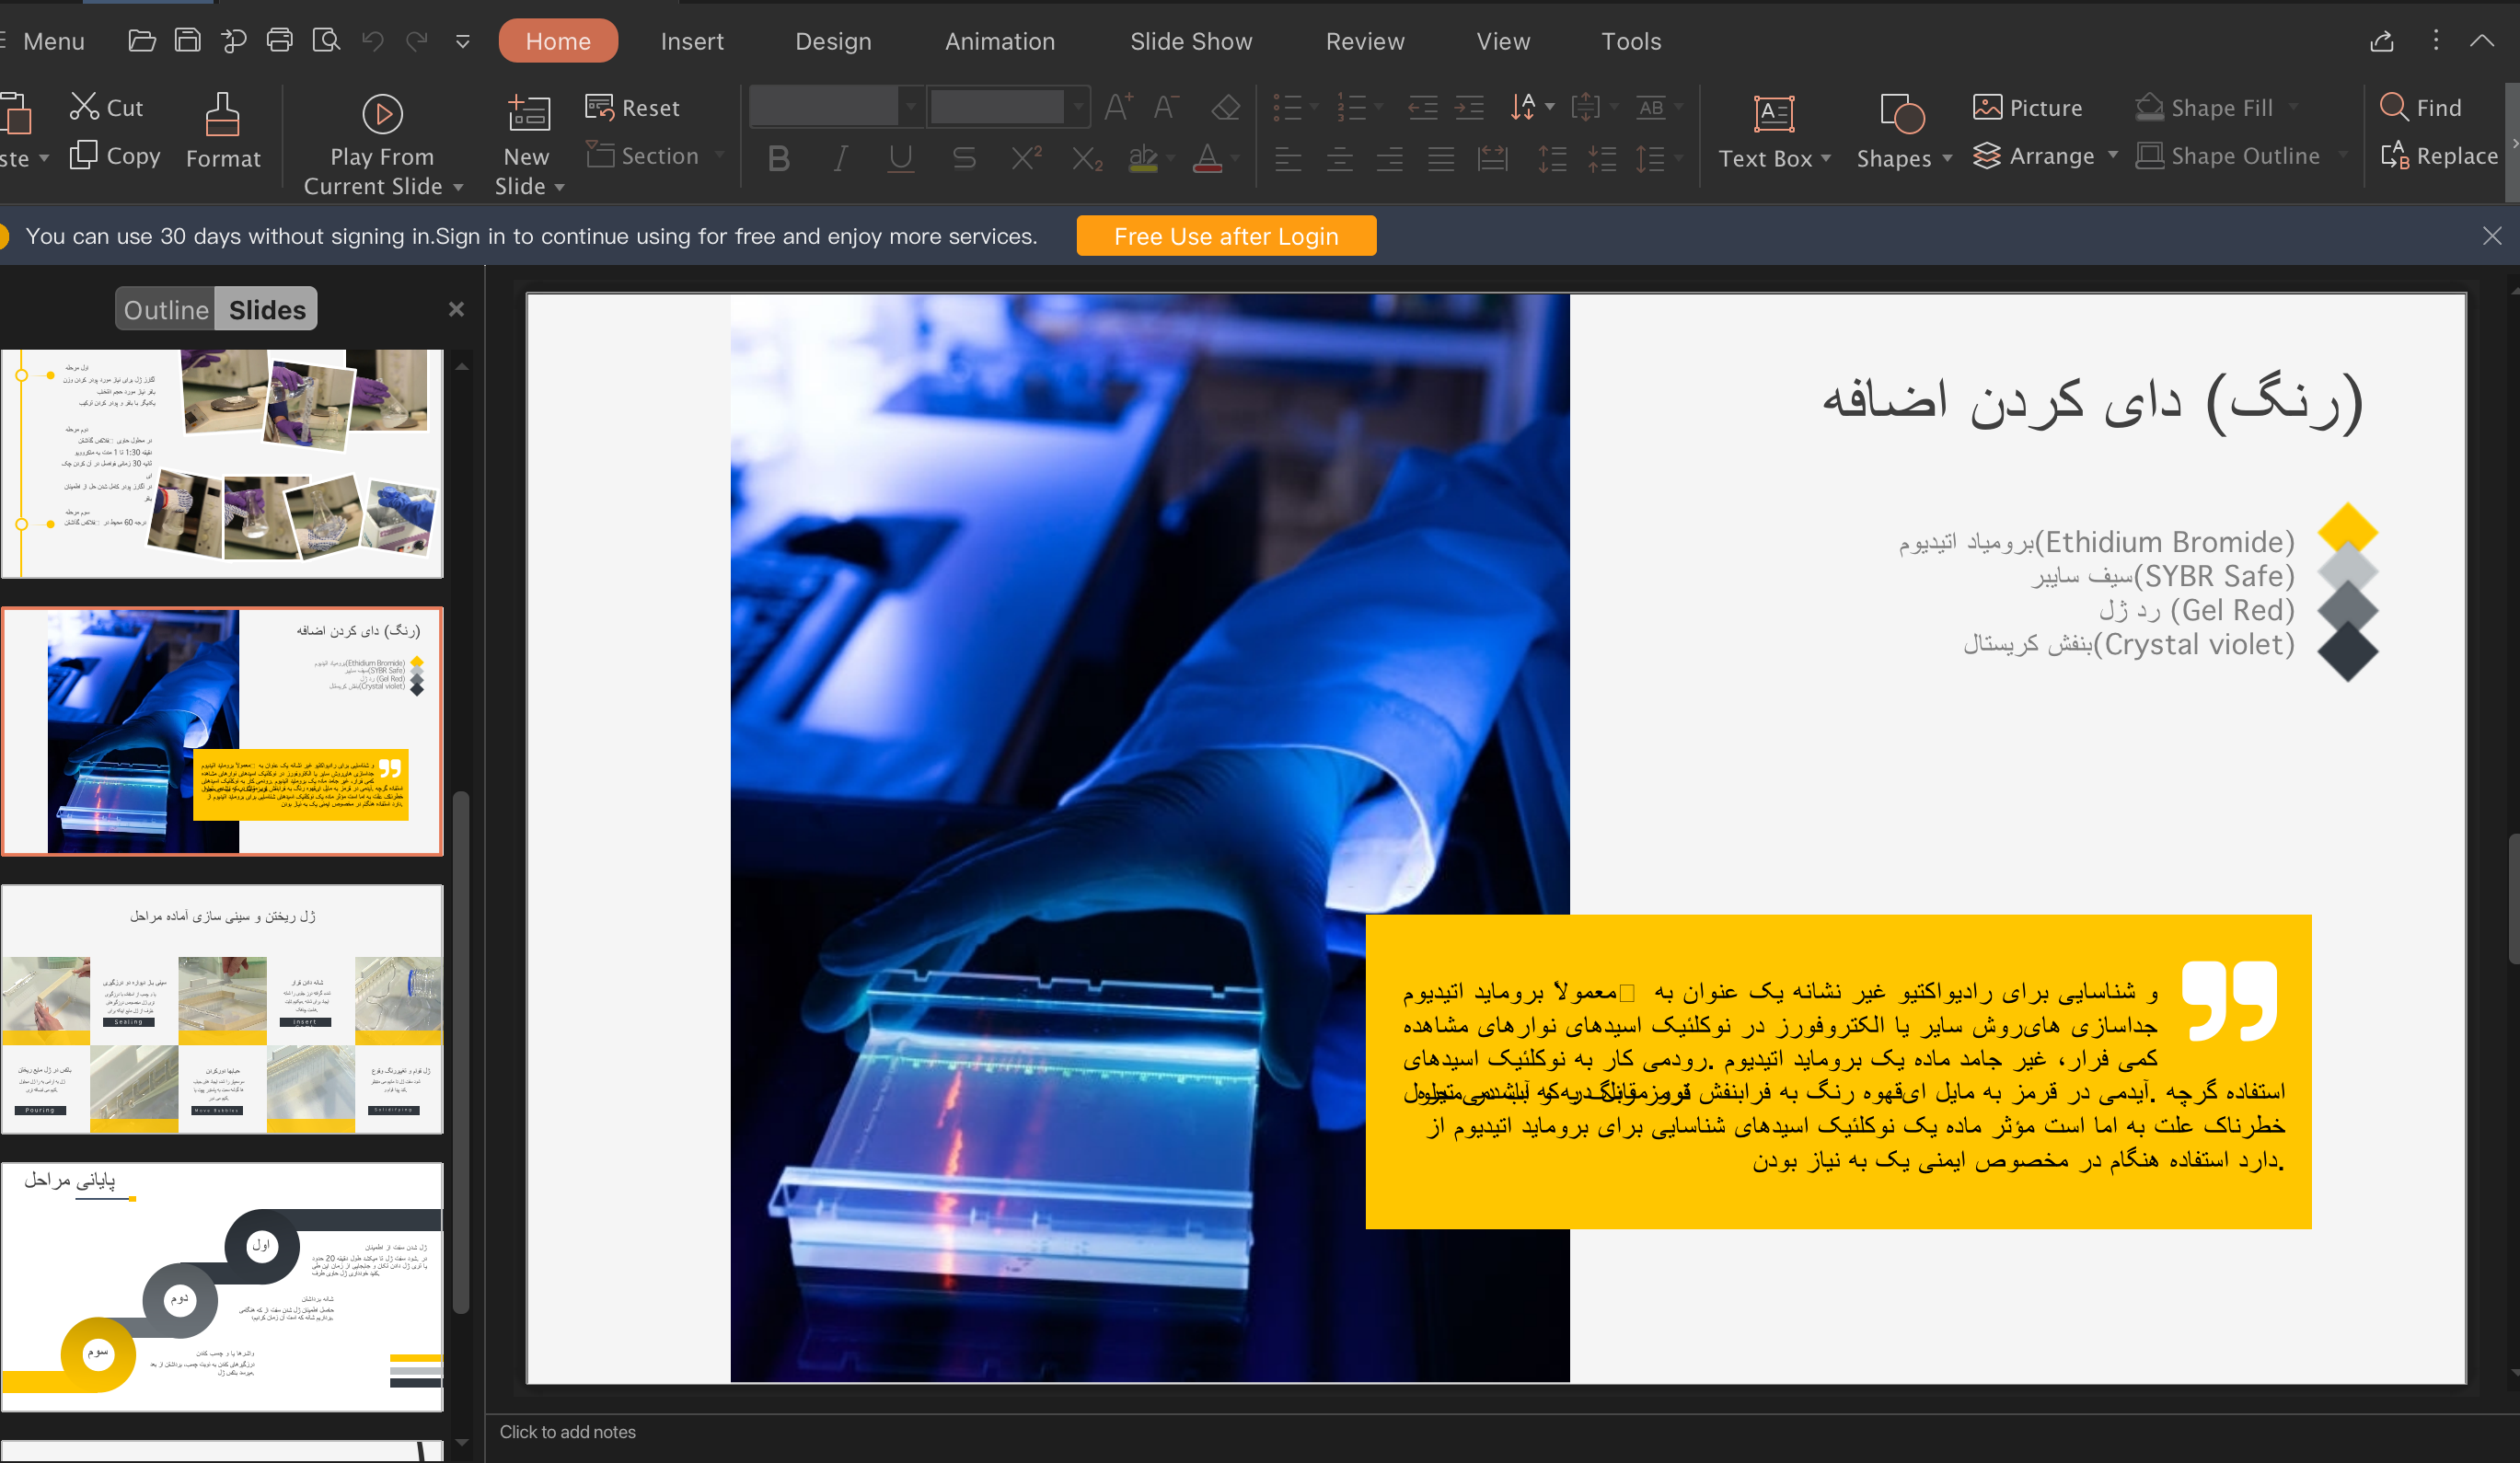Toggle Strikethrough formatting
Screen dimensions: 2520x1463
click(963, 158)
